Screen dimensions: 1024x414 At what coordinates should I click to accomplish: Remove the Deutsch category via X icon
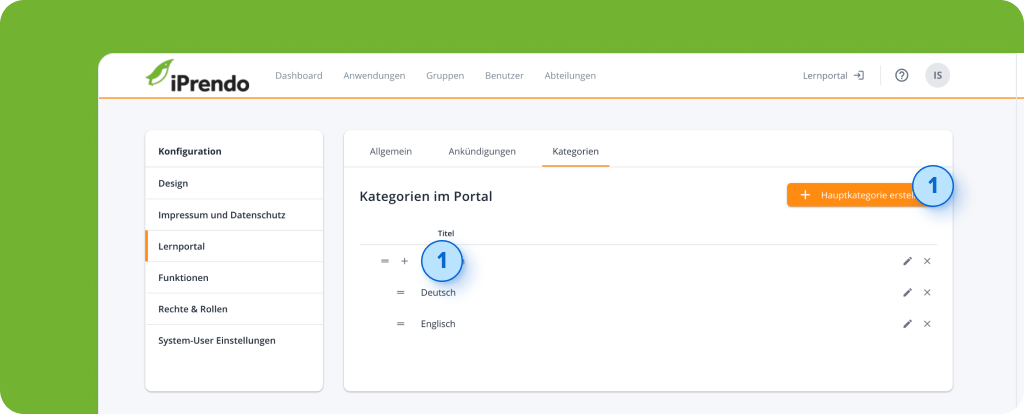point(927,292)
